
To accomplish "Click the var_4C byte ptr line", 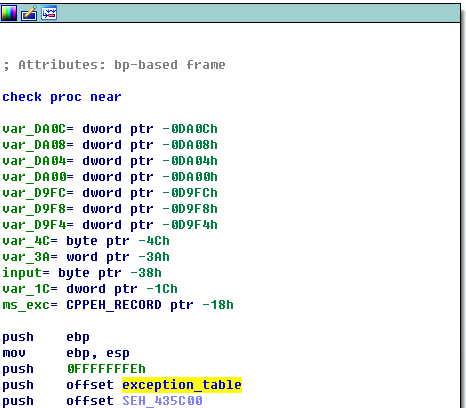I will click(86, 241).
